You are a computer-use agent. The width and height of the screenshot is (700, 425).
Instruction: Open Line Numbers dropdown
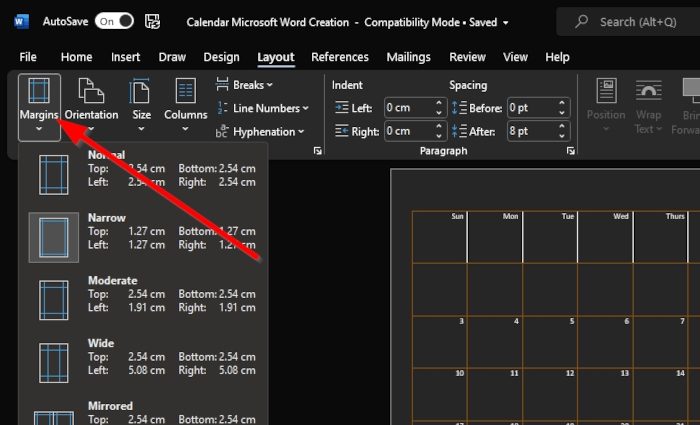pos(262,108)
